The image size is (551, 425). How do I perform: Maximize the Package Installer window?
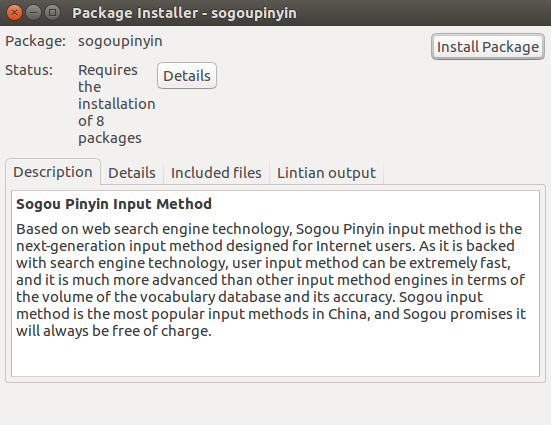pos(52,13)
